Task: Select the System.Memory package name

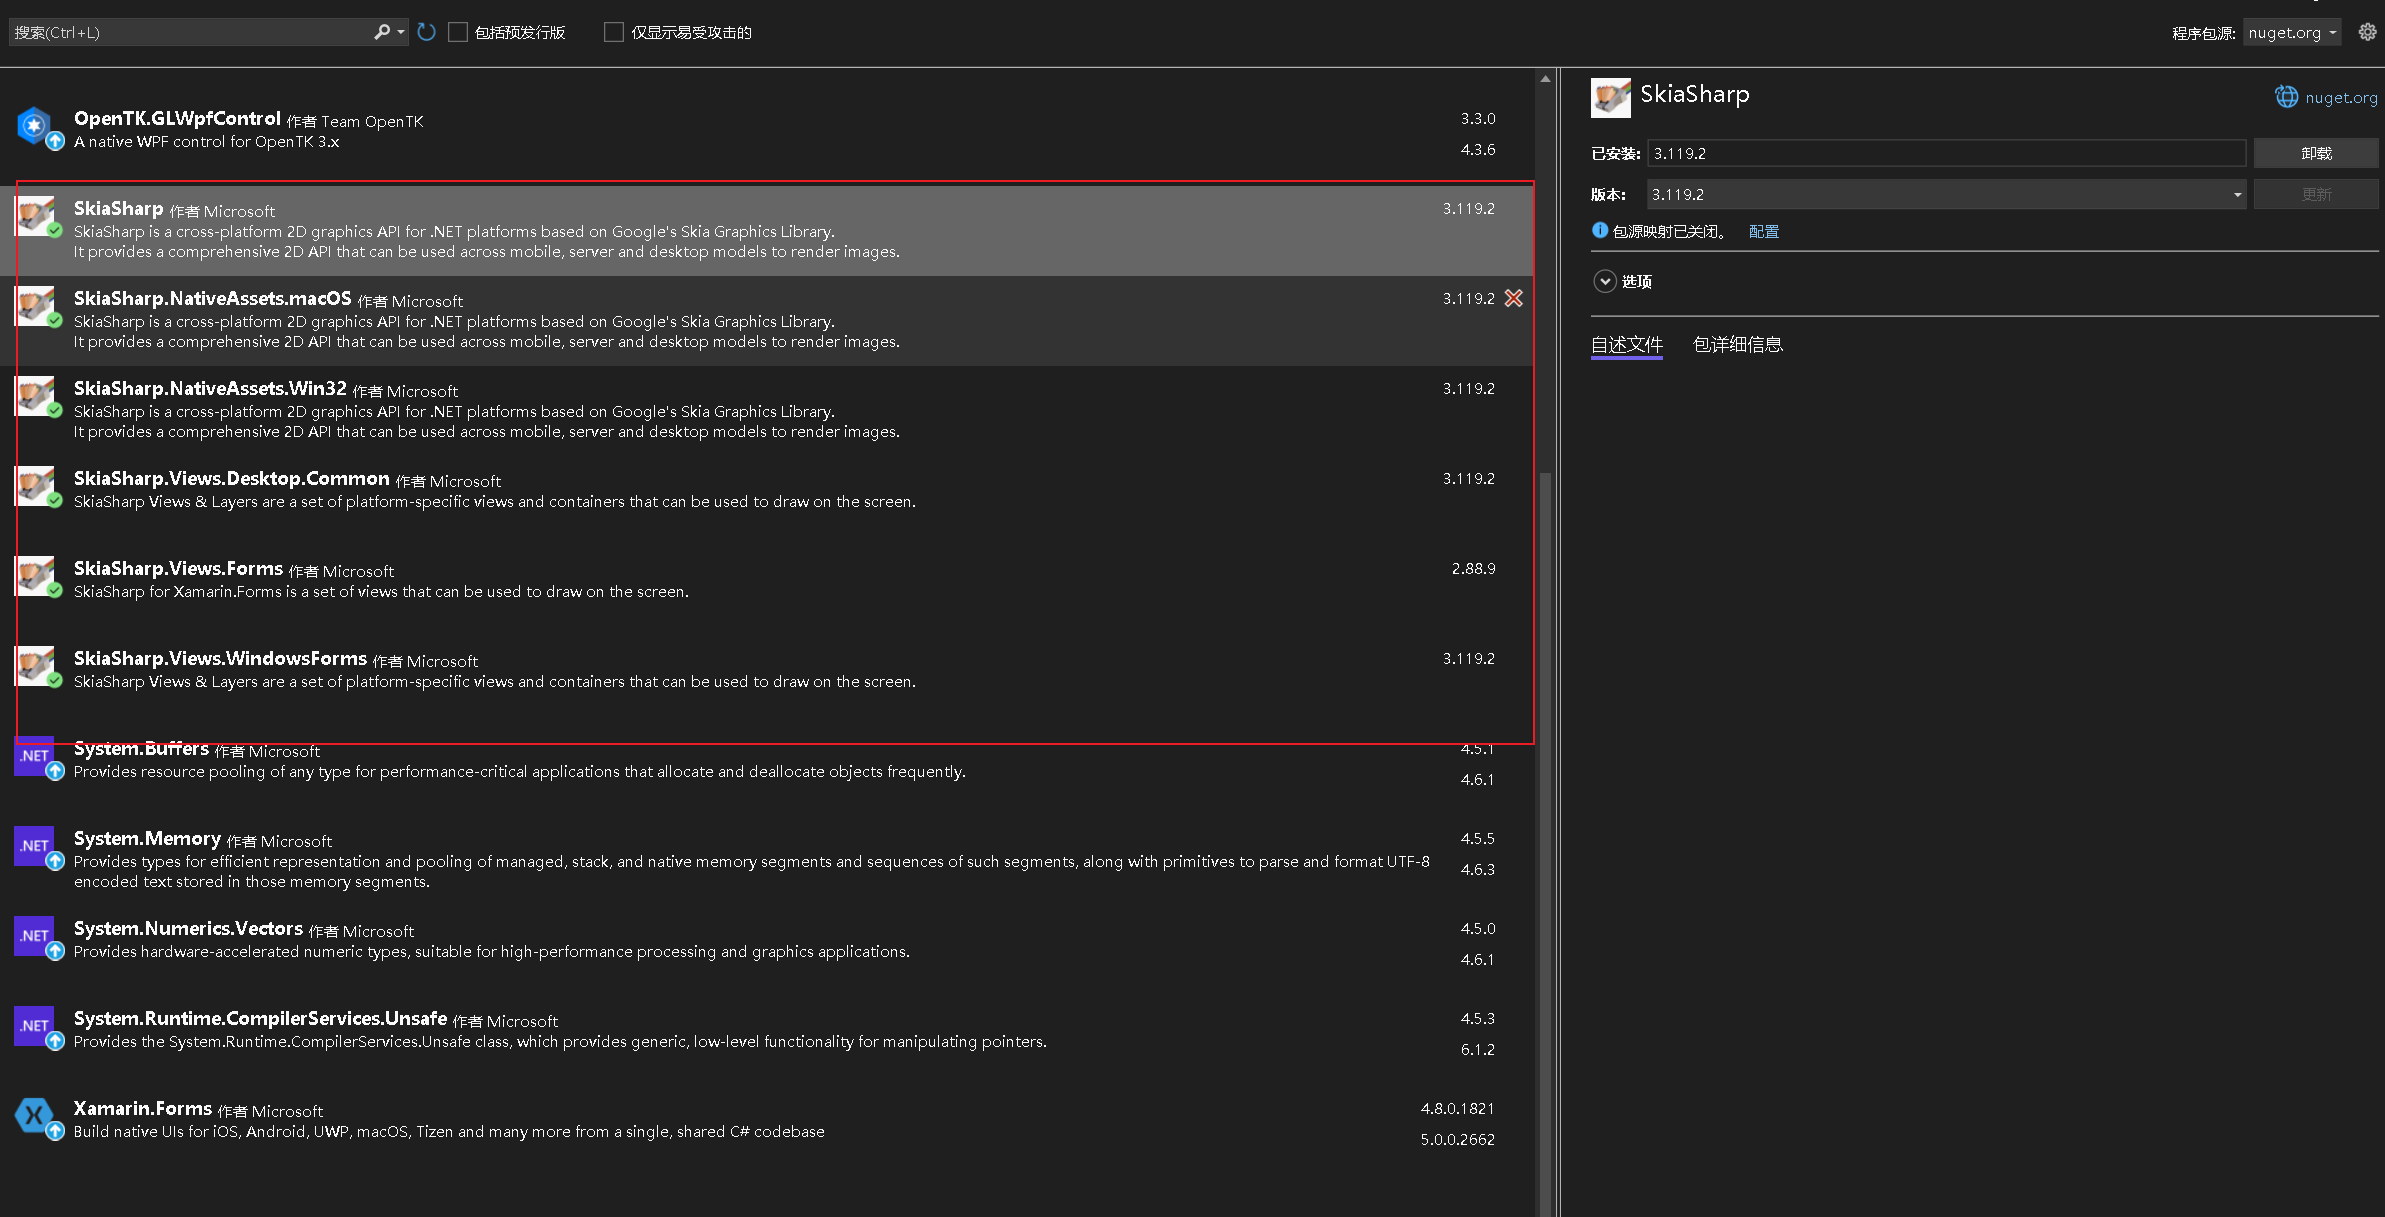Action: point(147,838)
